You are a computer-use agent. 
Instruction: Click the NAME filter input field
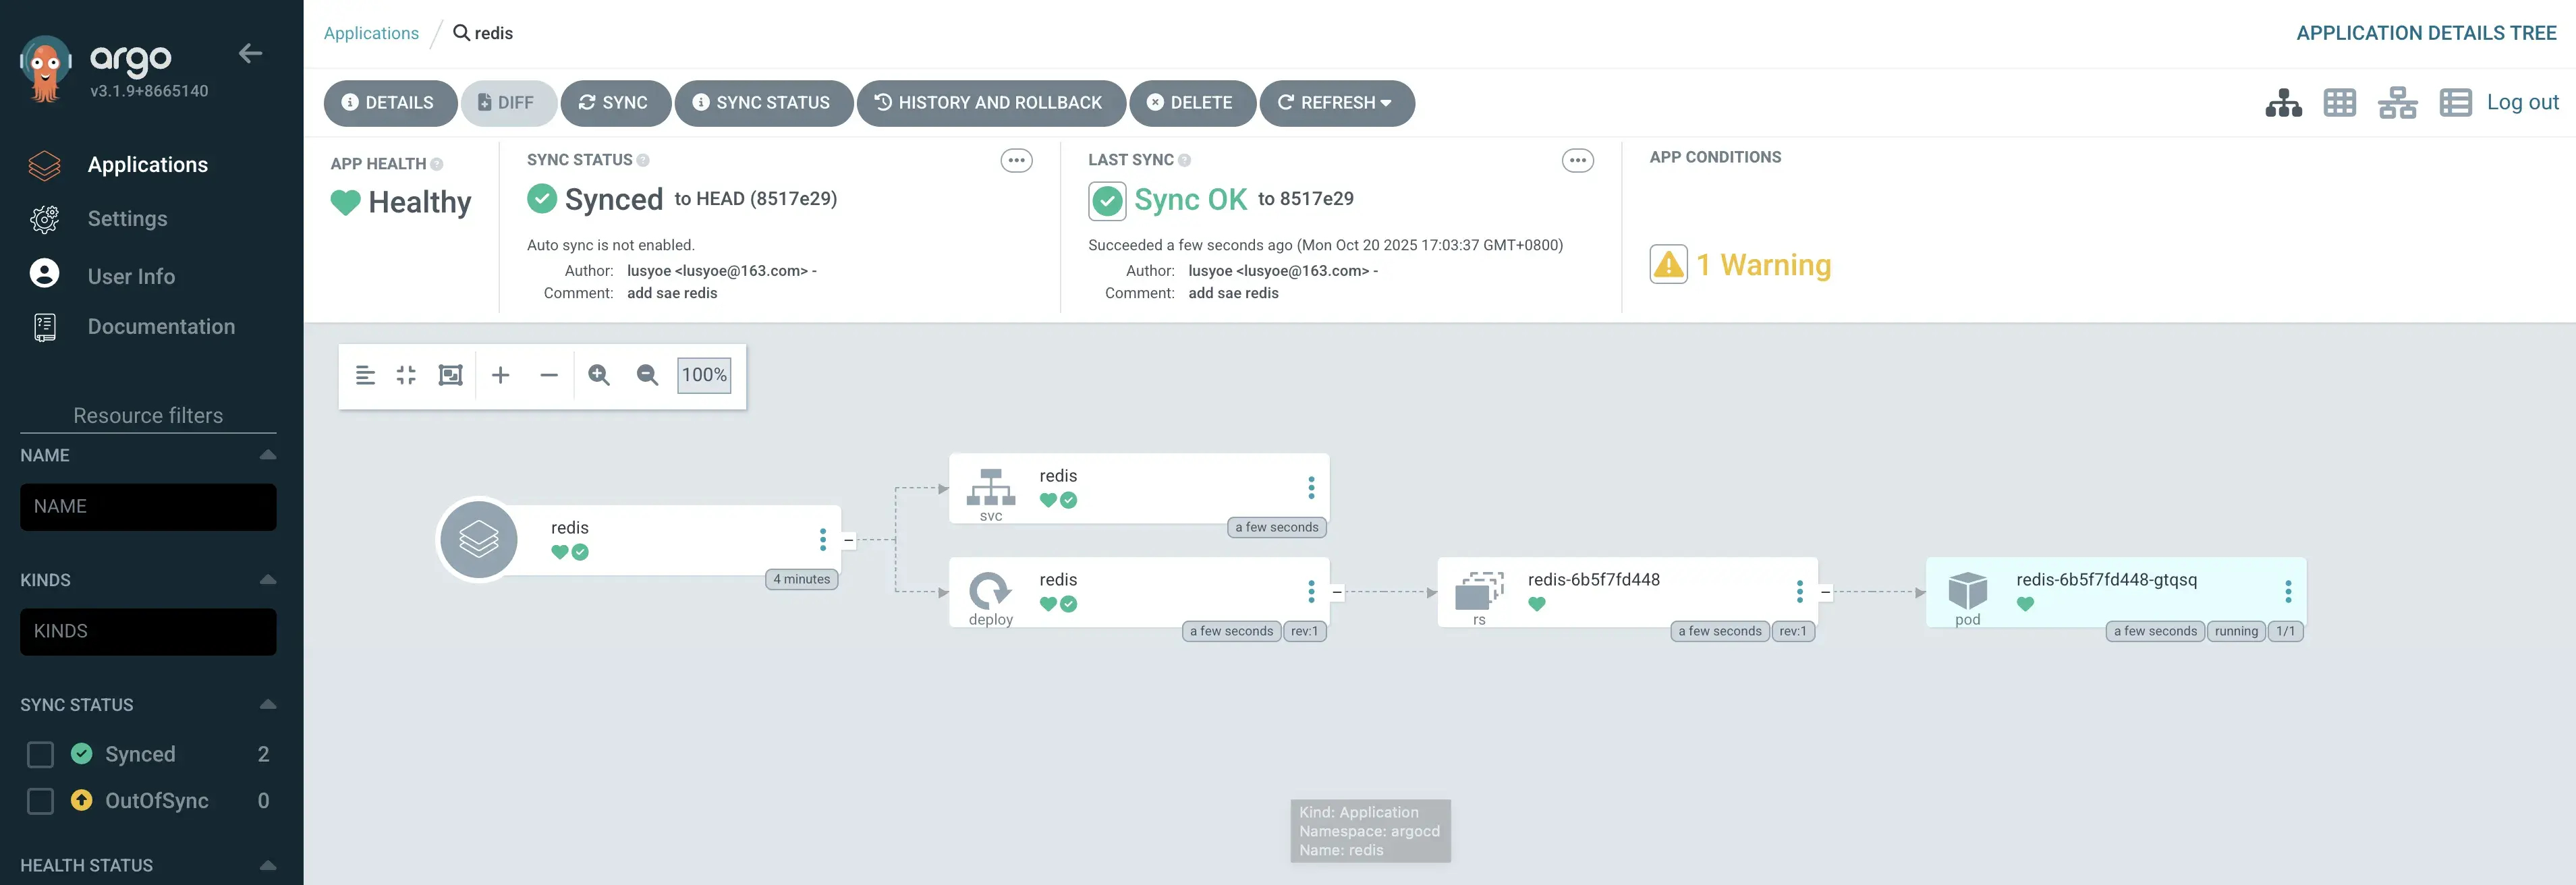pos(148,507)
